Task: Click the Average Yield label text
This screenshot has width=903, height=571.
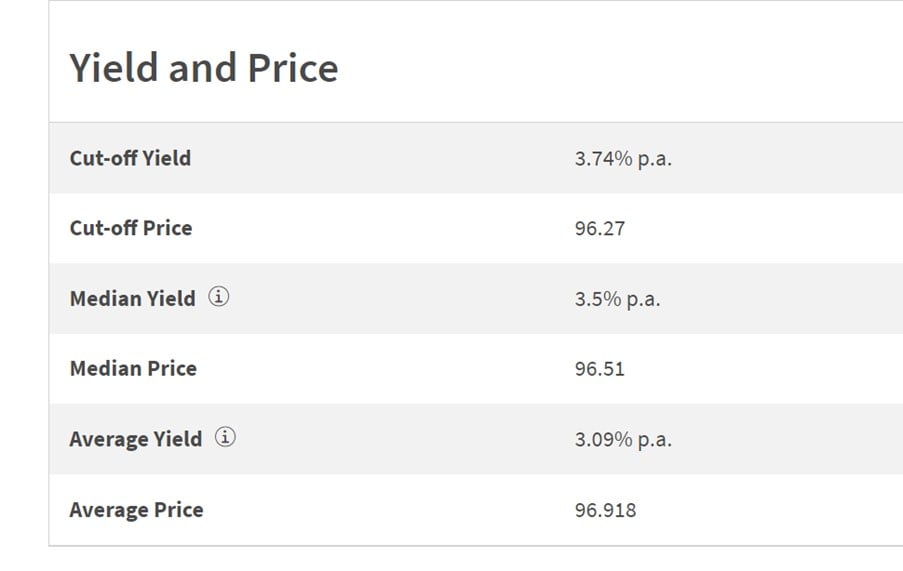Action: pyautogui.click(x=136, y=440)
